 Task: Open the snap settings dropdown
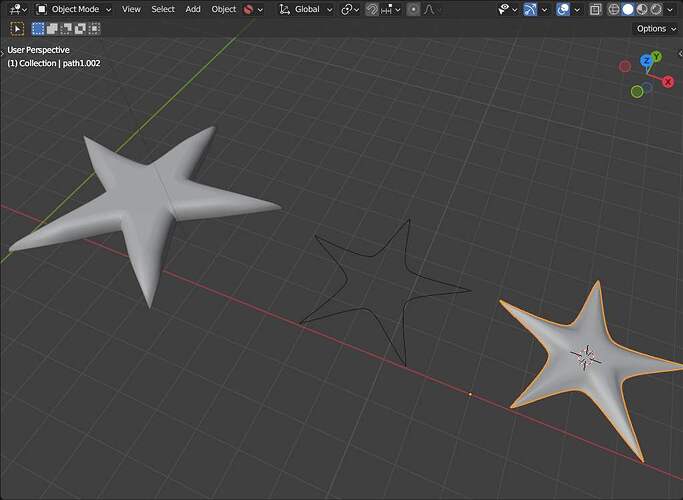(x=390, y=9)
